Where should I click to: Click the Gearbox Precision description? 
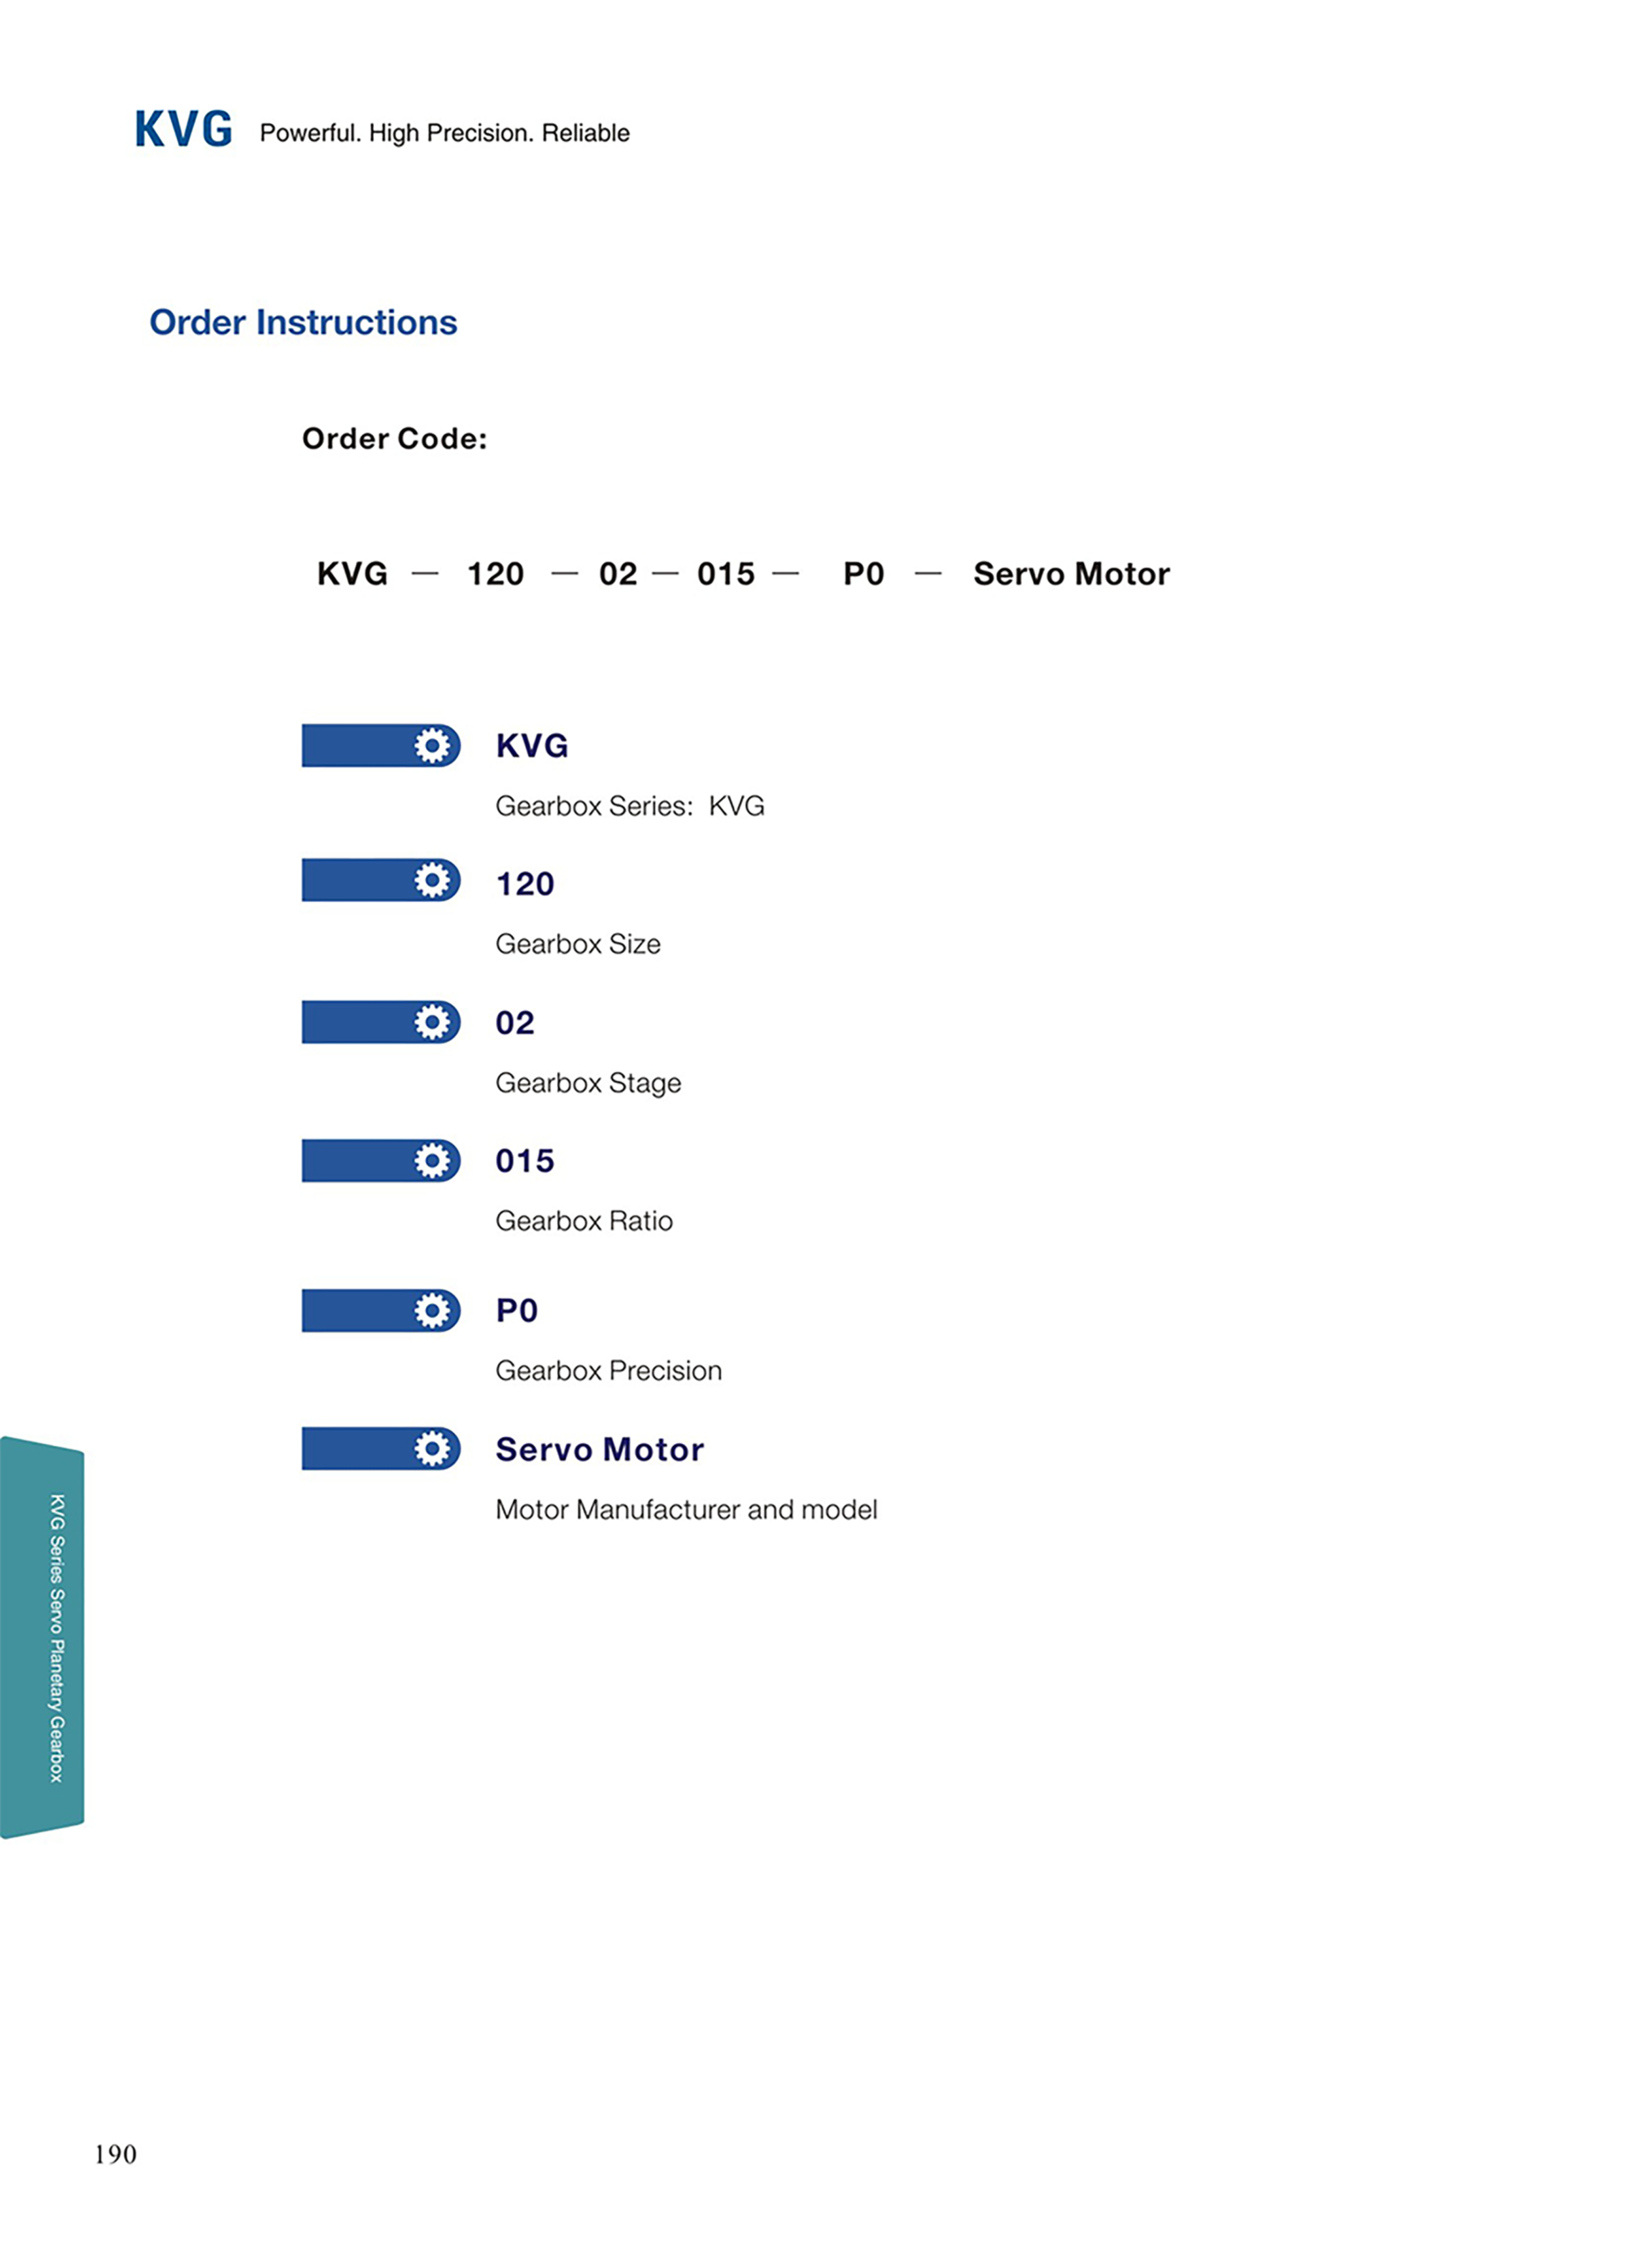(608, 1371)
